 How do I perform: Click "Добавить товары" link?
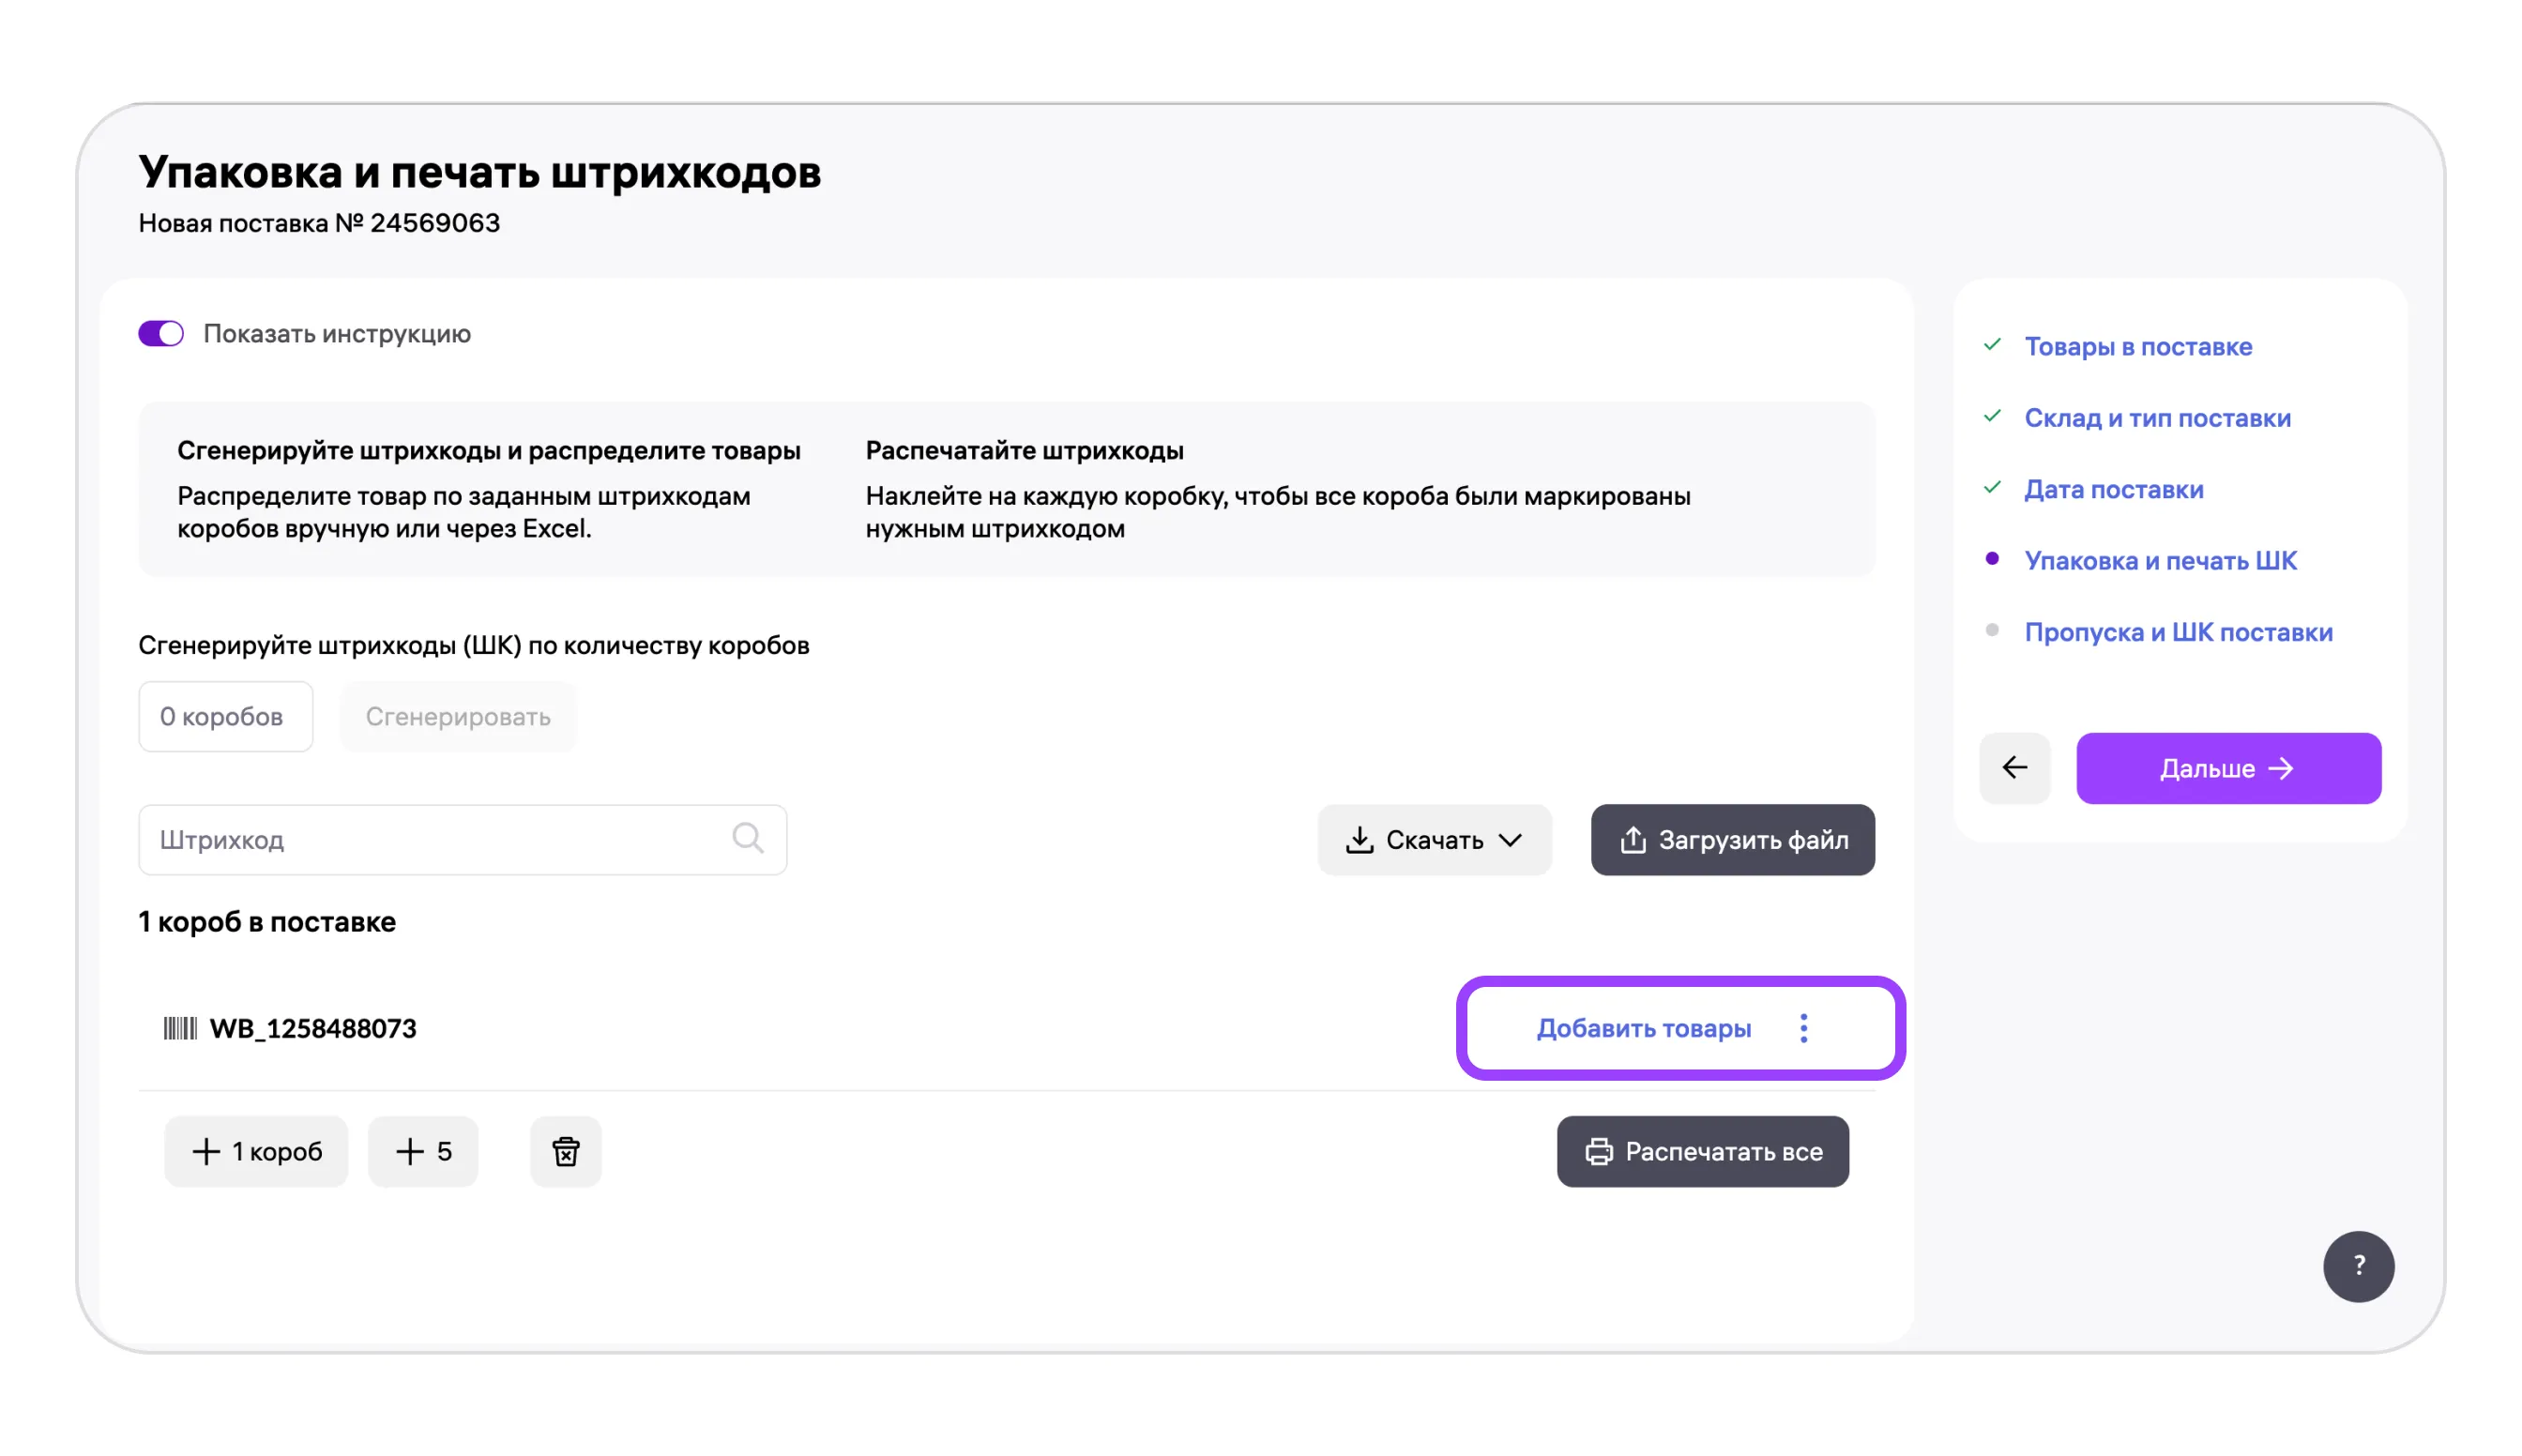click(x=1643, y=1028)
